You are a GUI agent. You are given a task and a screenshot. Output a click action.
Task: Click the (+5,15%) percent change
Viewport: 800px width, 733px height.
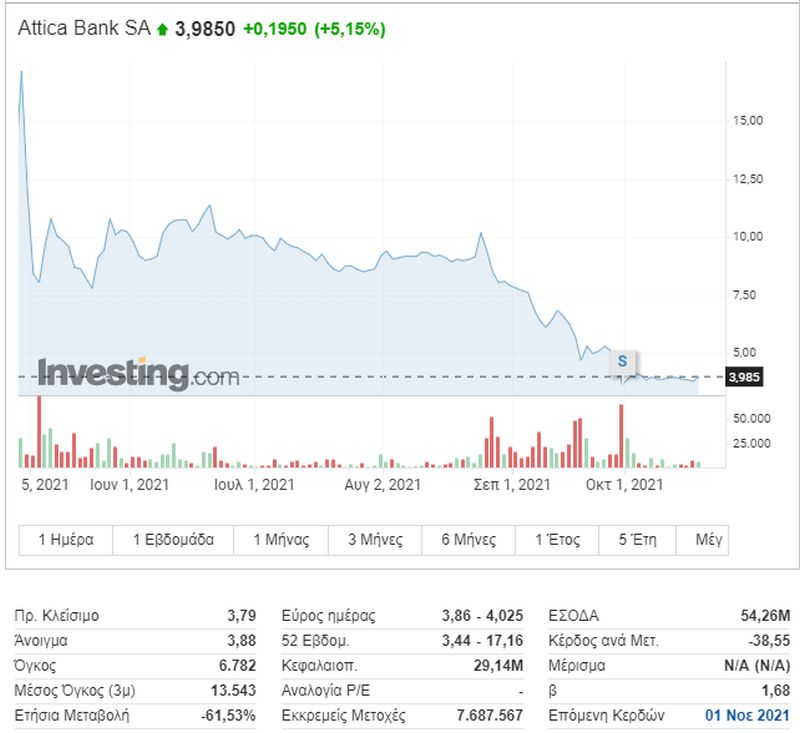tap(349, 29)
